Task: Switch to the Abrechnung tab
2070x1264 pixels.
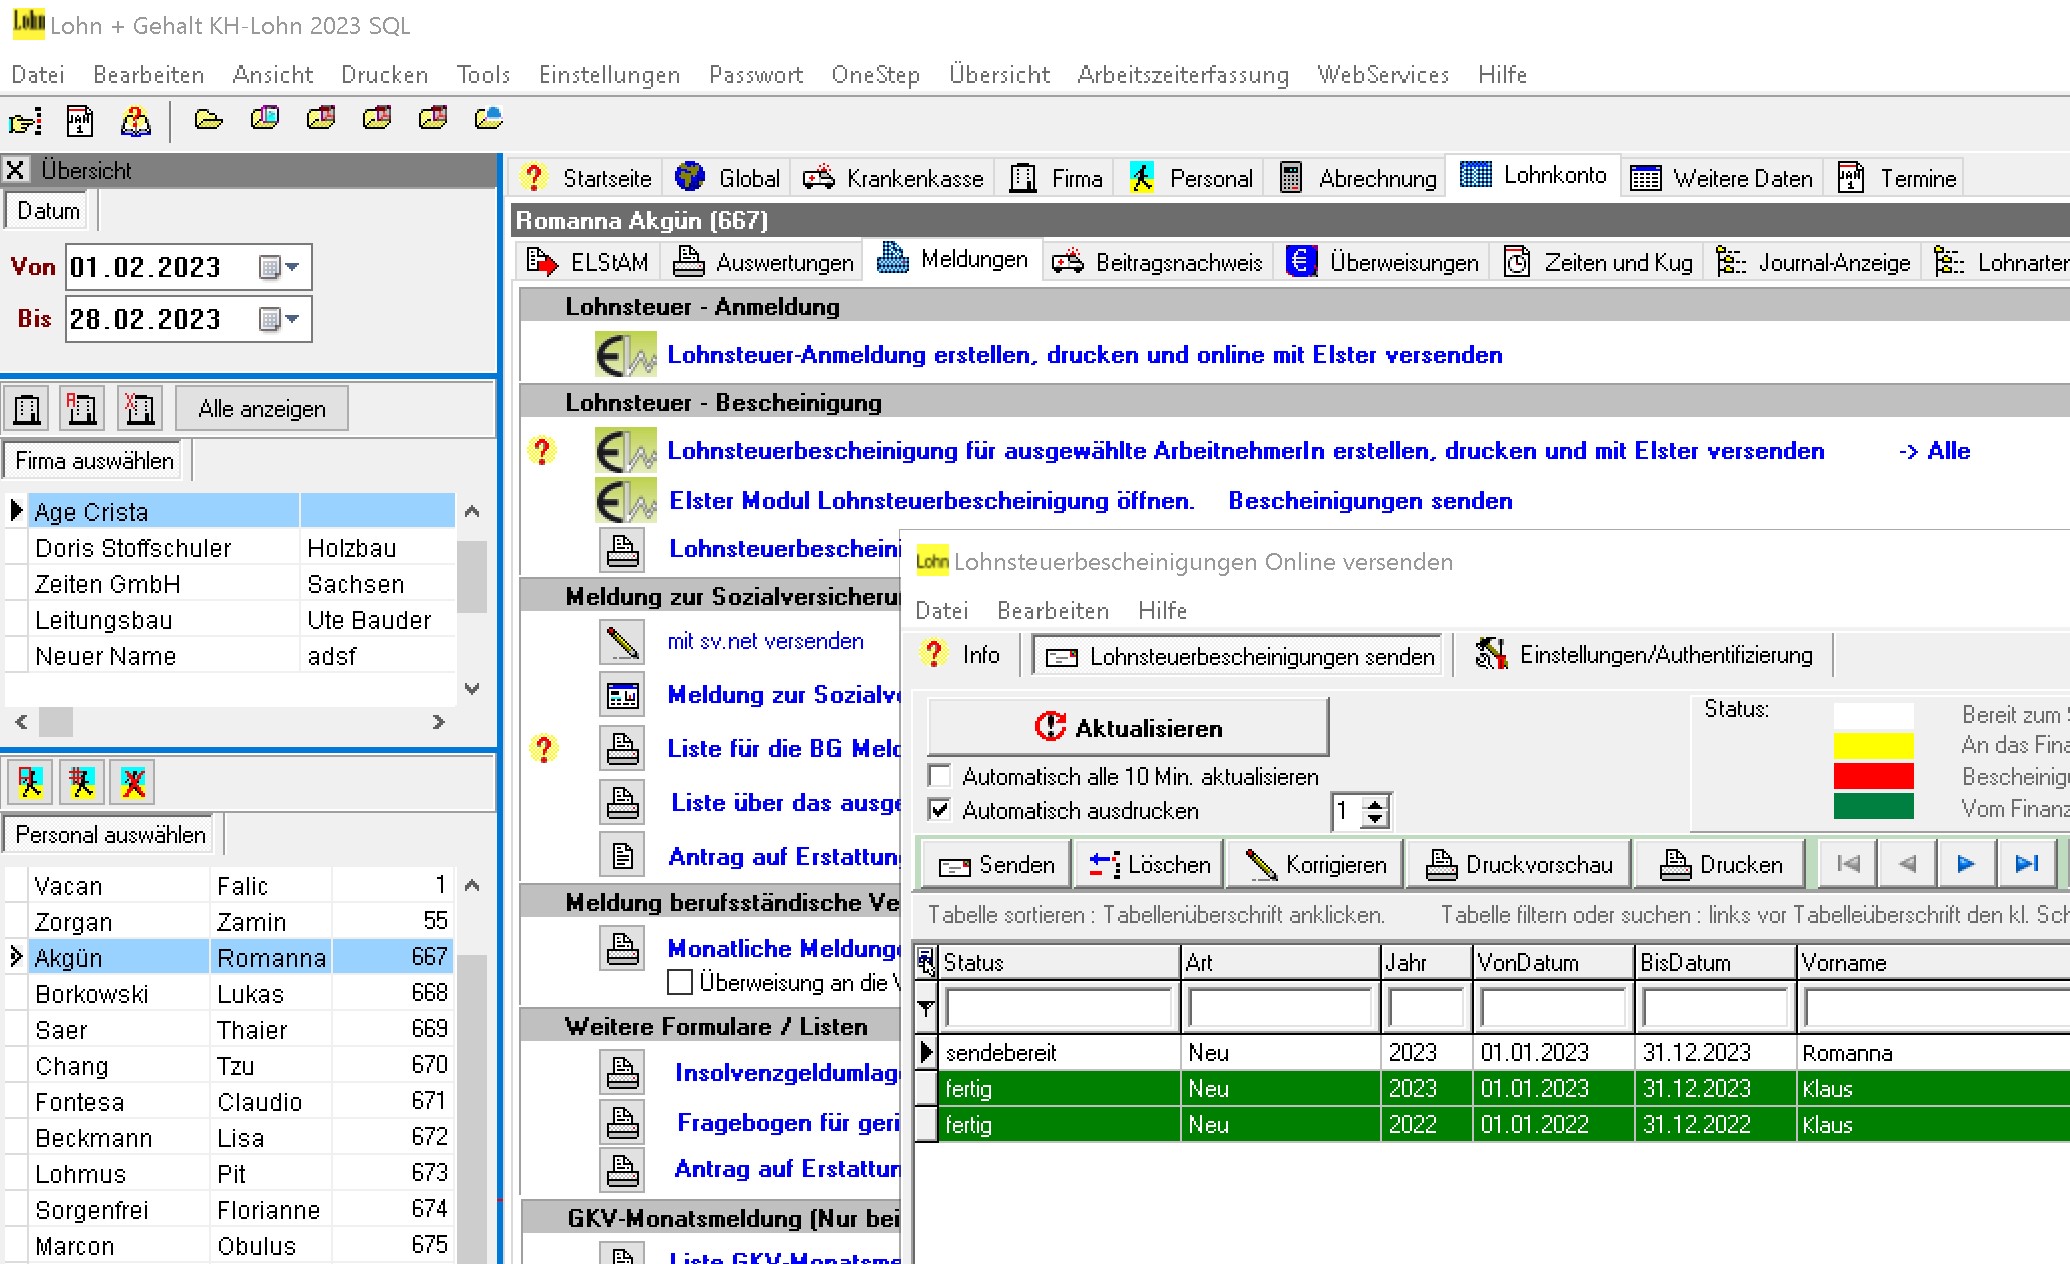Action: pyautogui.click(x=1359, y=178)
